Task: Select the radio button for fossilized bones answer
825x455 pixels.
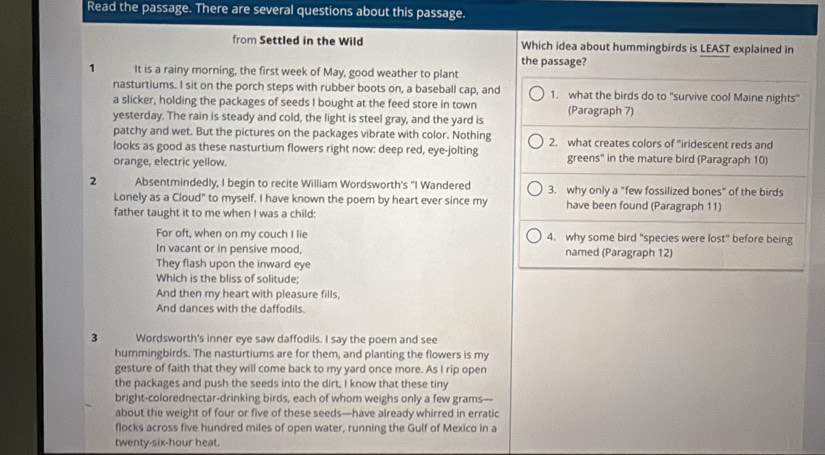Action: point(535,189)
